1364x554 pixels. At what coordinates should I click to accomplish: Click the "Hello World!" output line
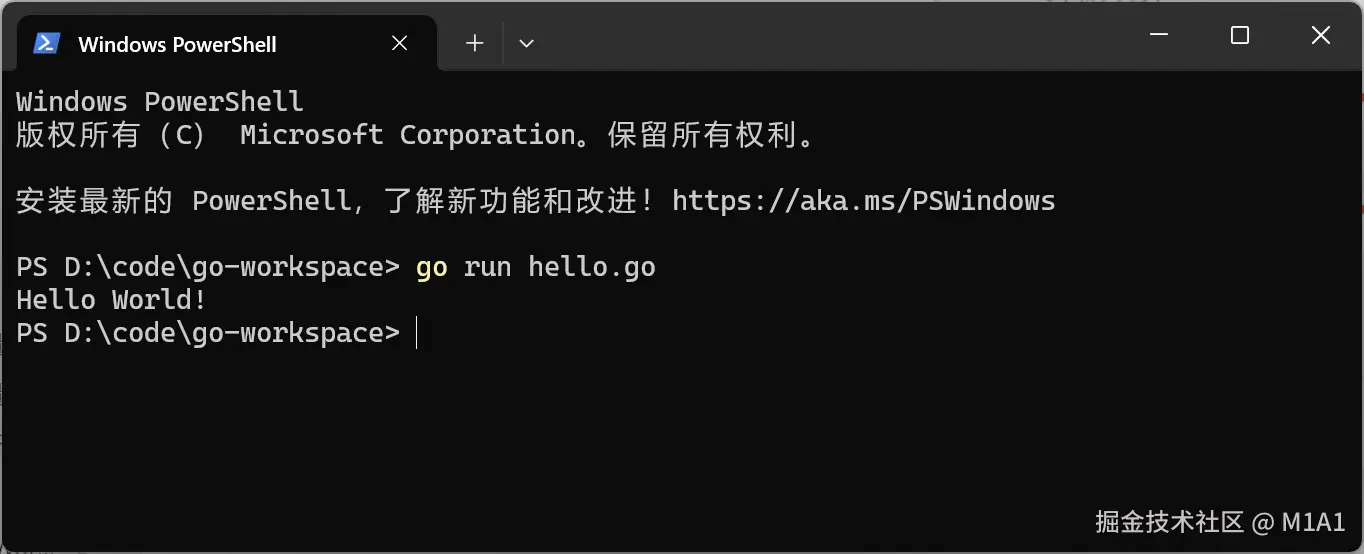[x=111, y=300]
